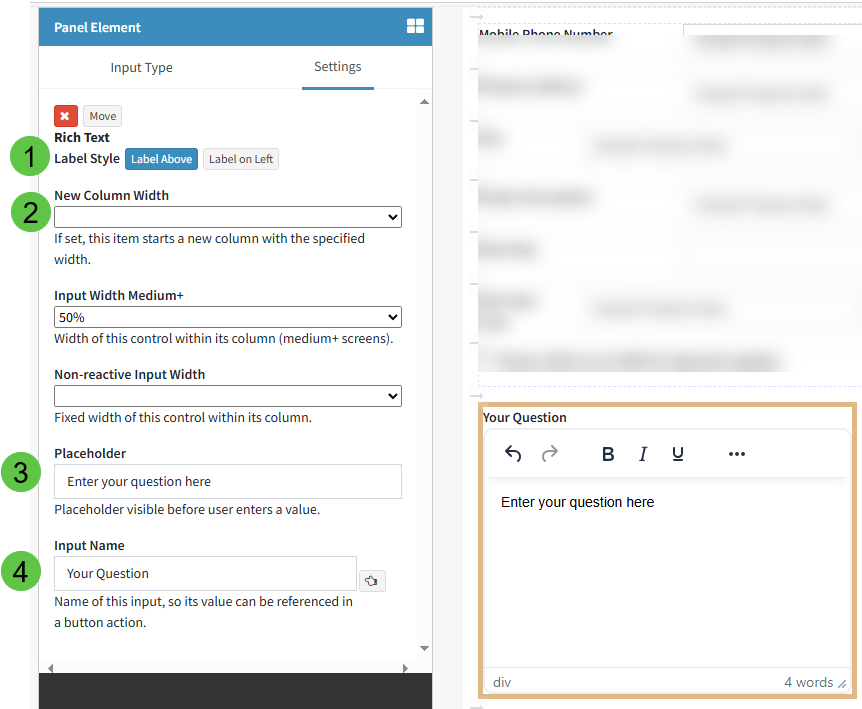This screenshot has height=709, width=862.
Task: Click the 4 words count
Action: click(x=808, y=683)
